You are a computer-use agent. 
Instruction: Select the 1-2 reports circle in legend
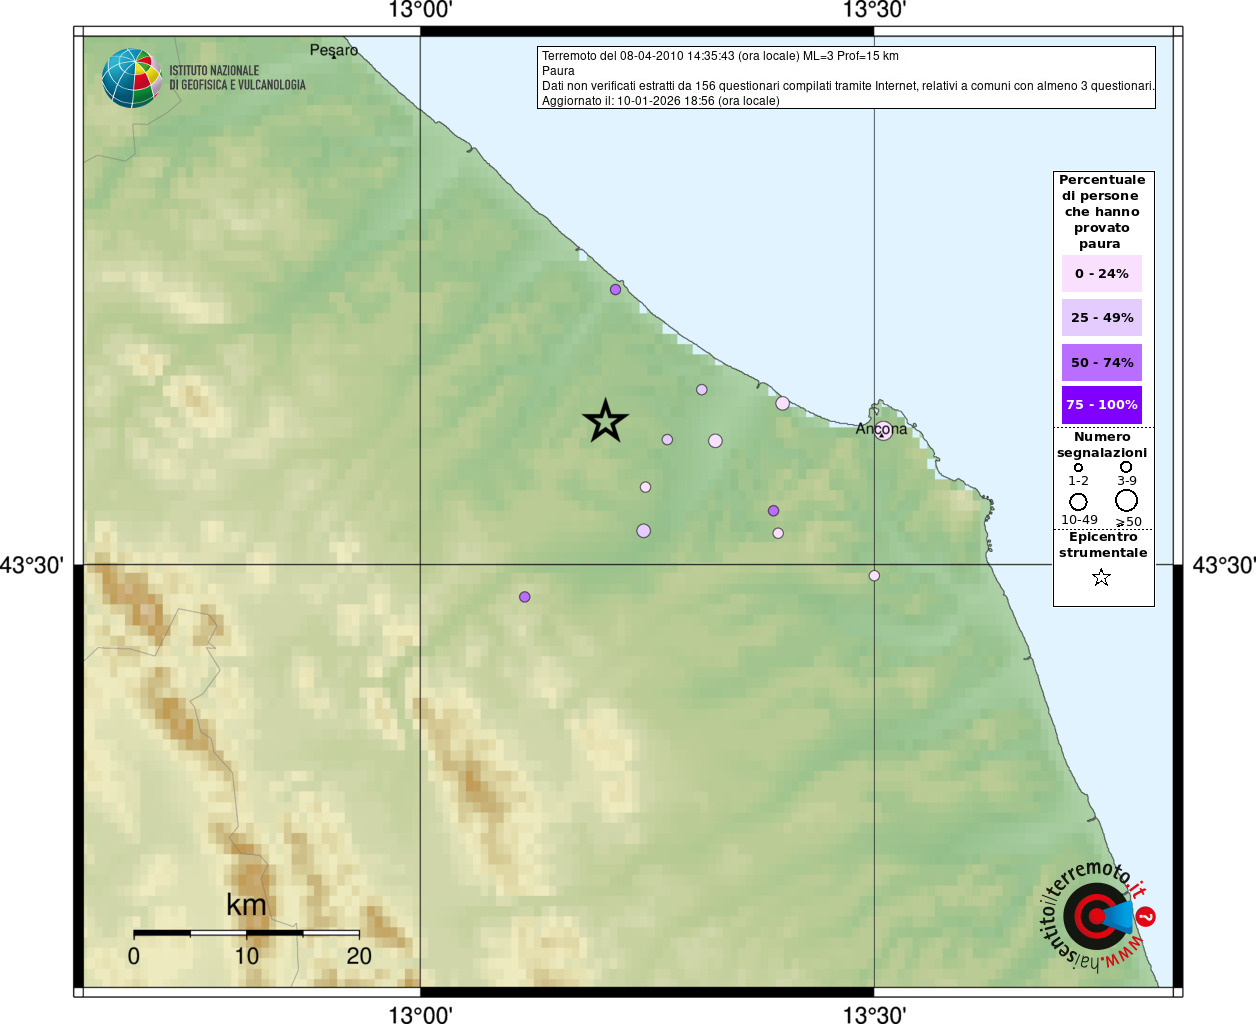coord(1078,467)
